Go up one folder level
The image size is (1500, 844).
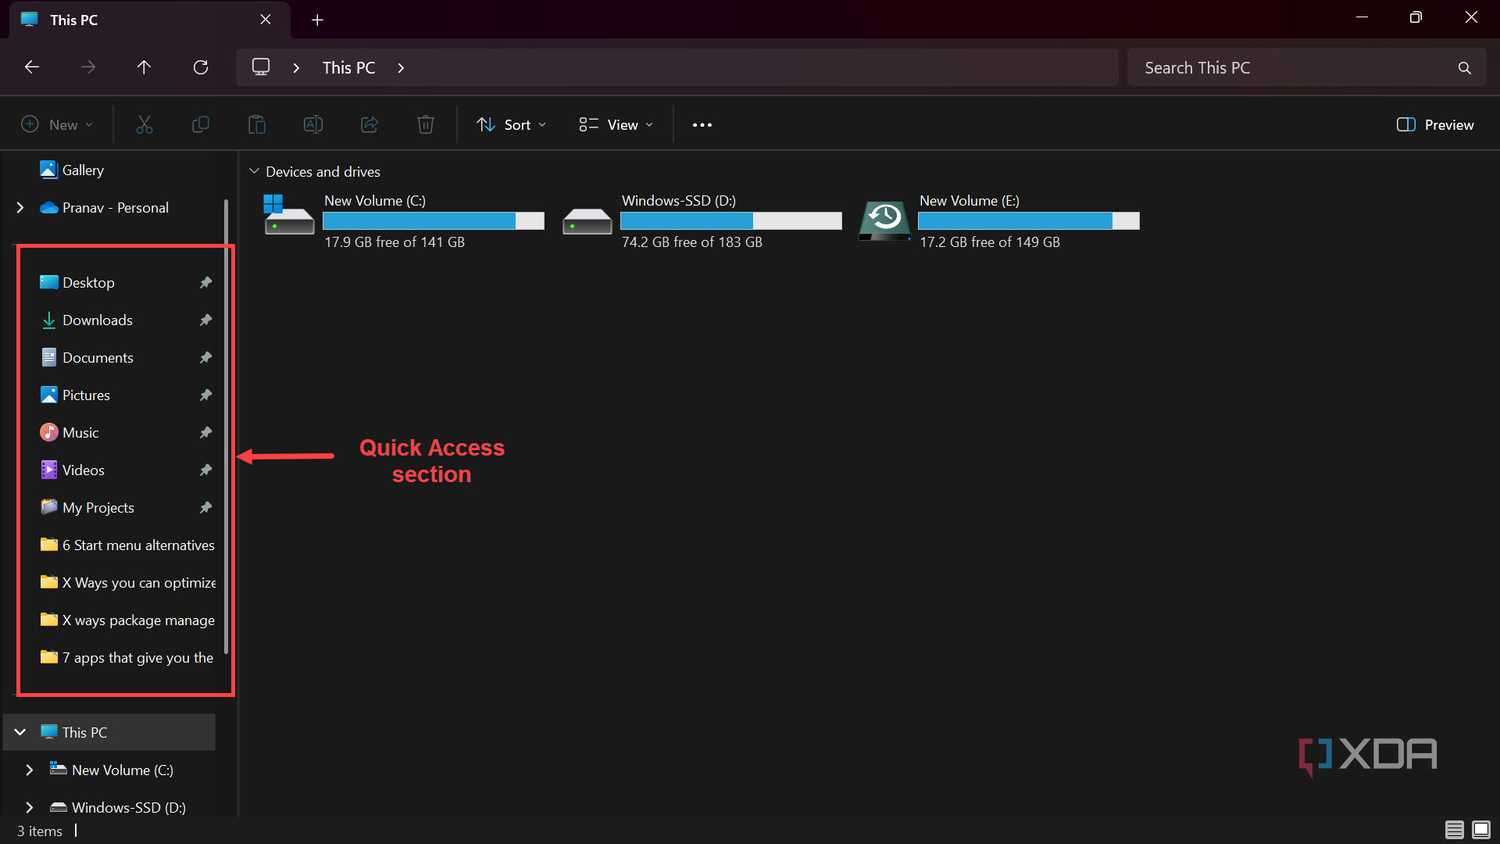pos(144,67)
